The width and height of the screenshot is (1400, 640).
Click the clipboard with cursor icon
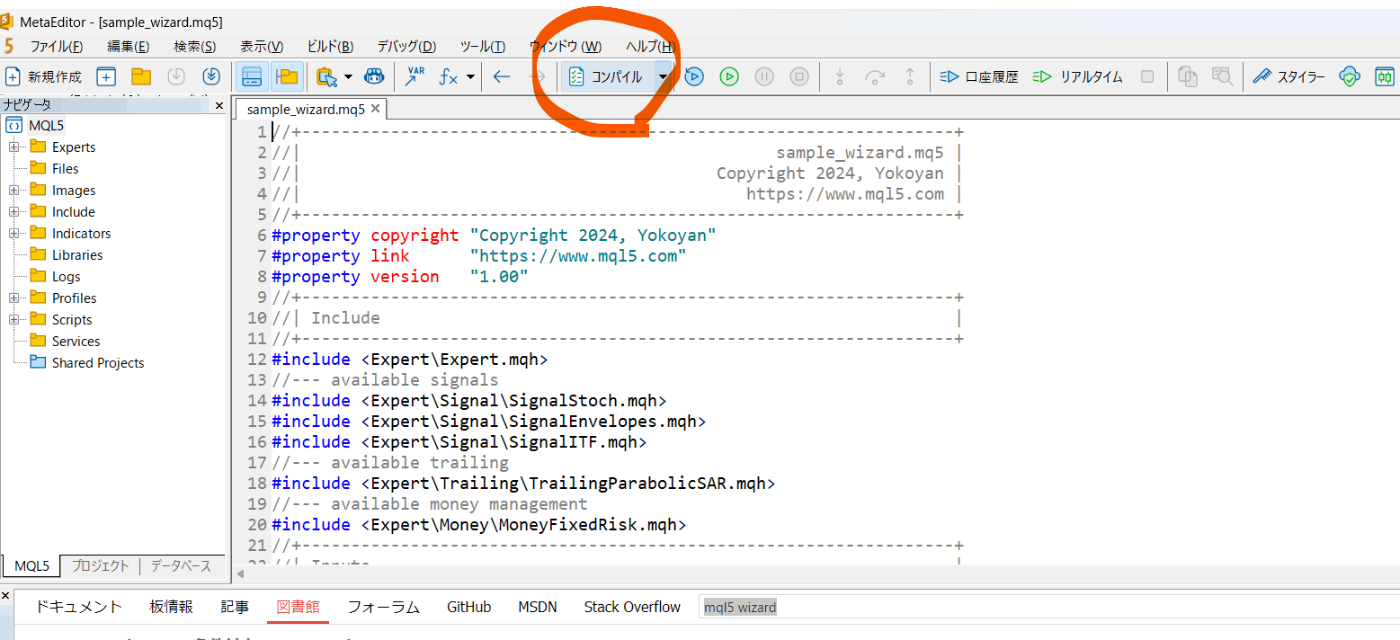[x=326, y=76]
